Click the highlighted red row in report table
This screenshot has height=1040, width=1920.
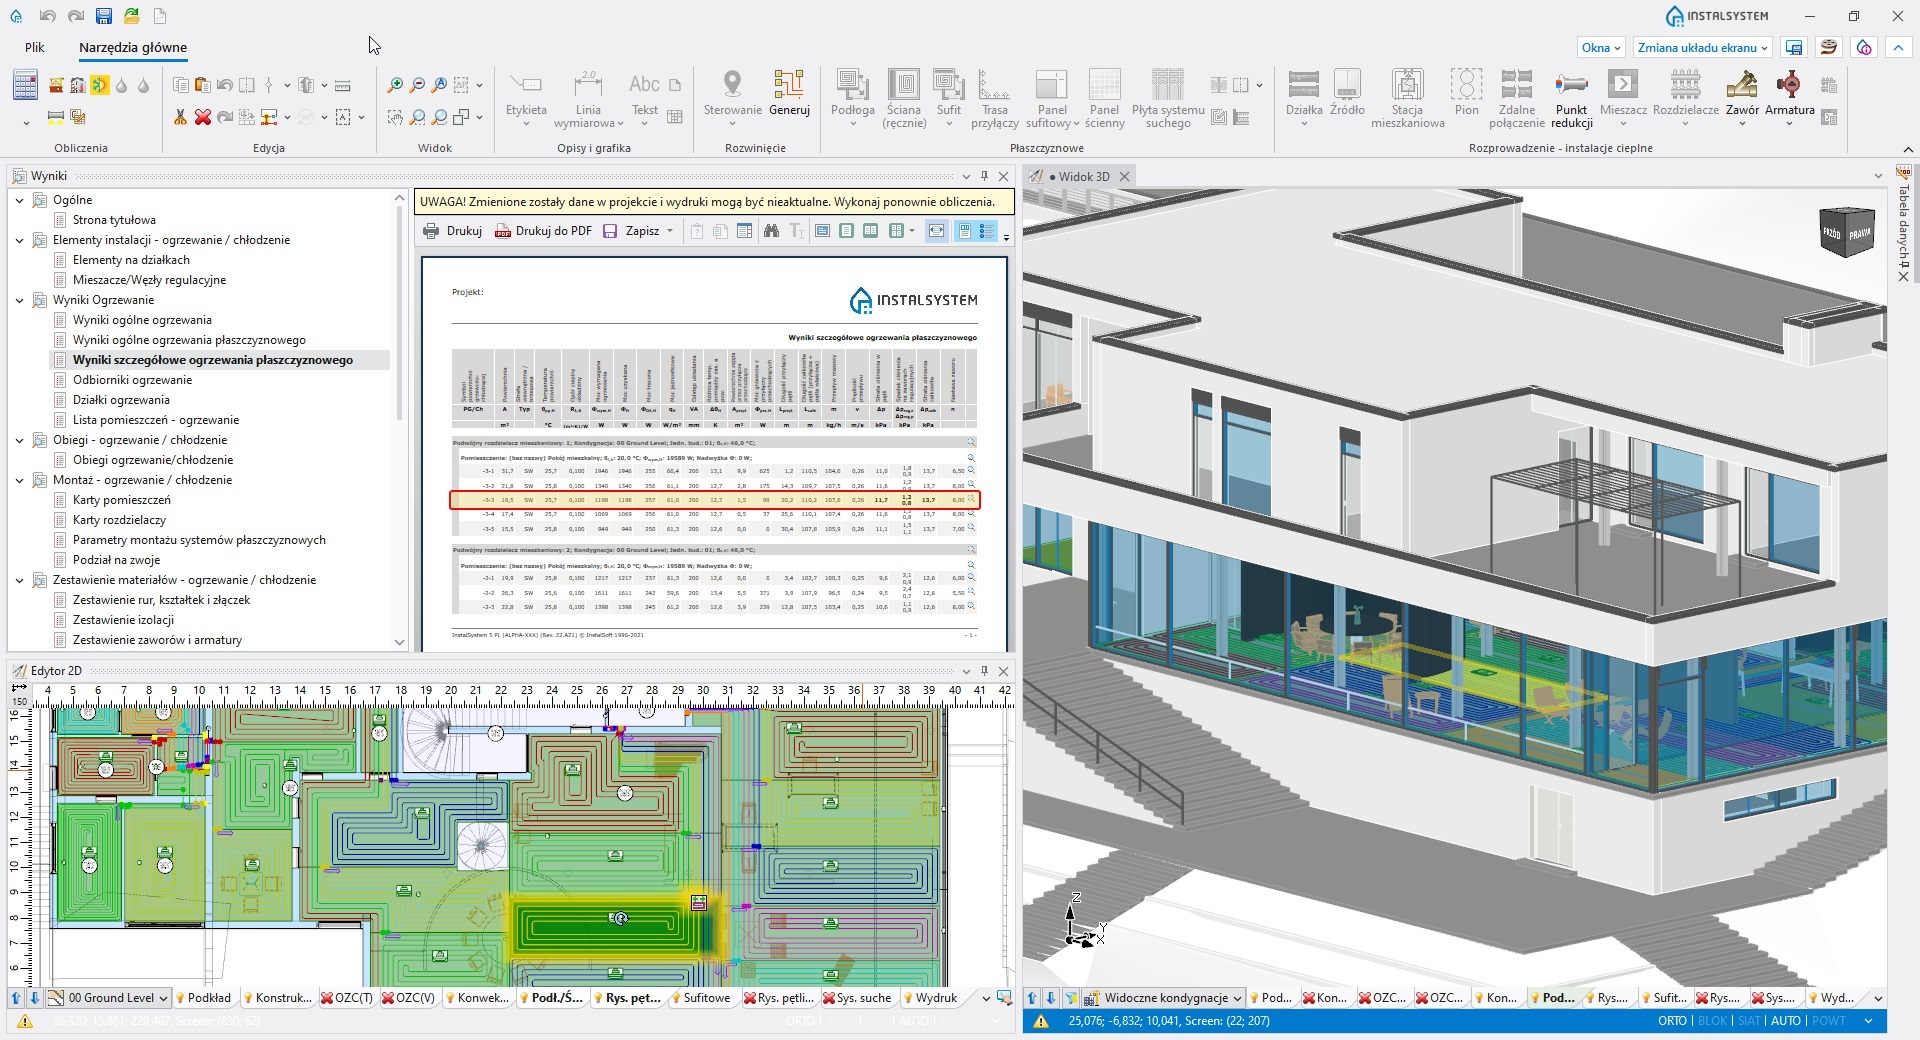point(714,500)
